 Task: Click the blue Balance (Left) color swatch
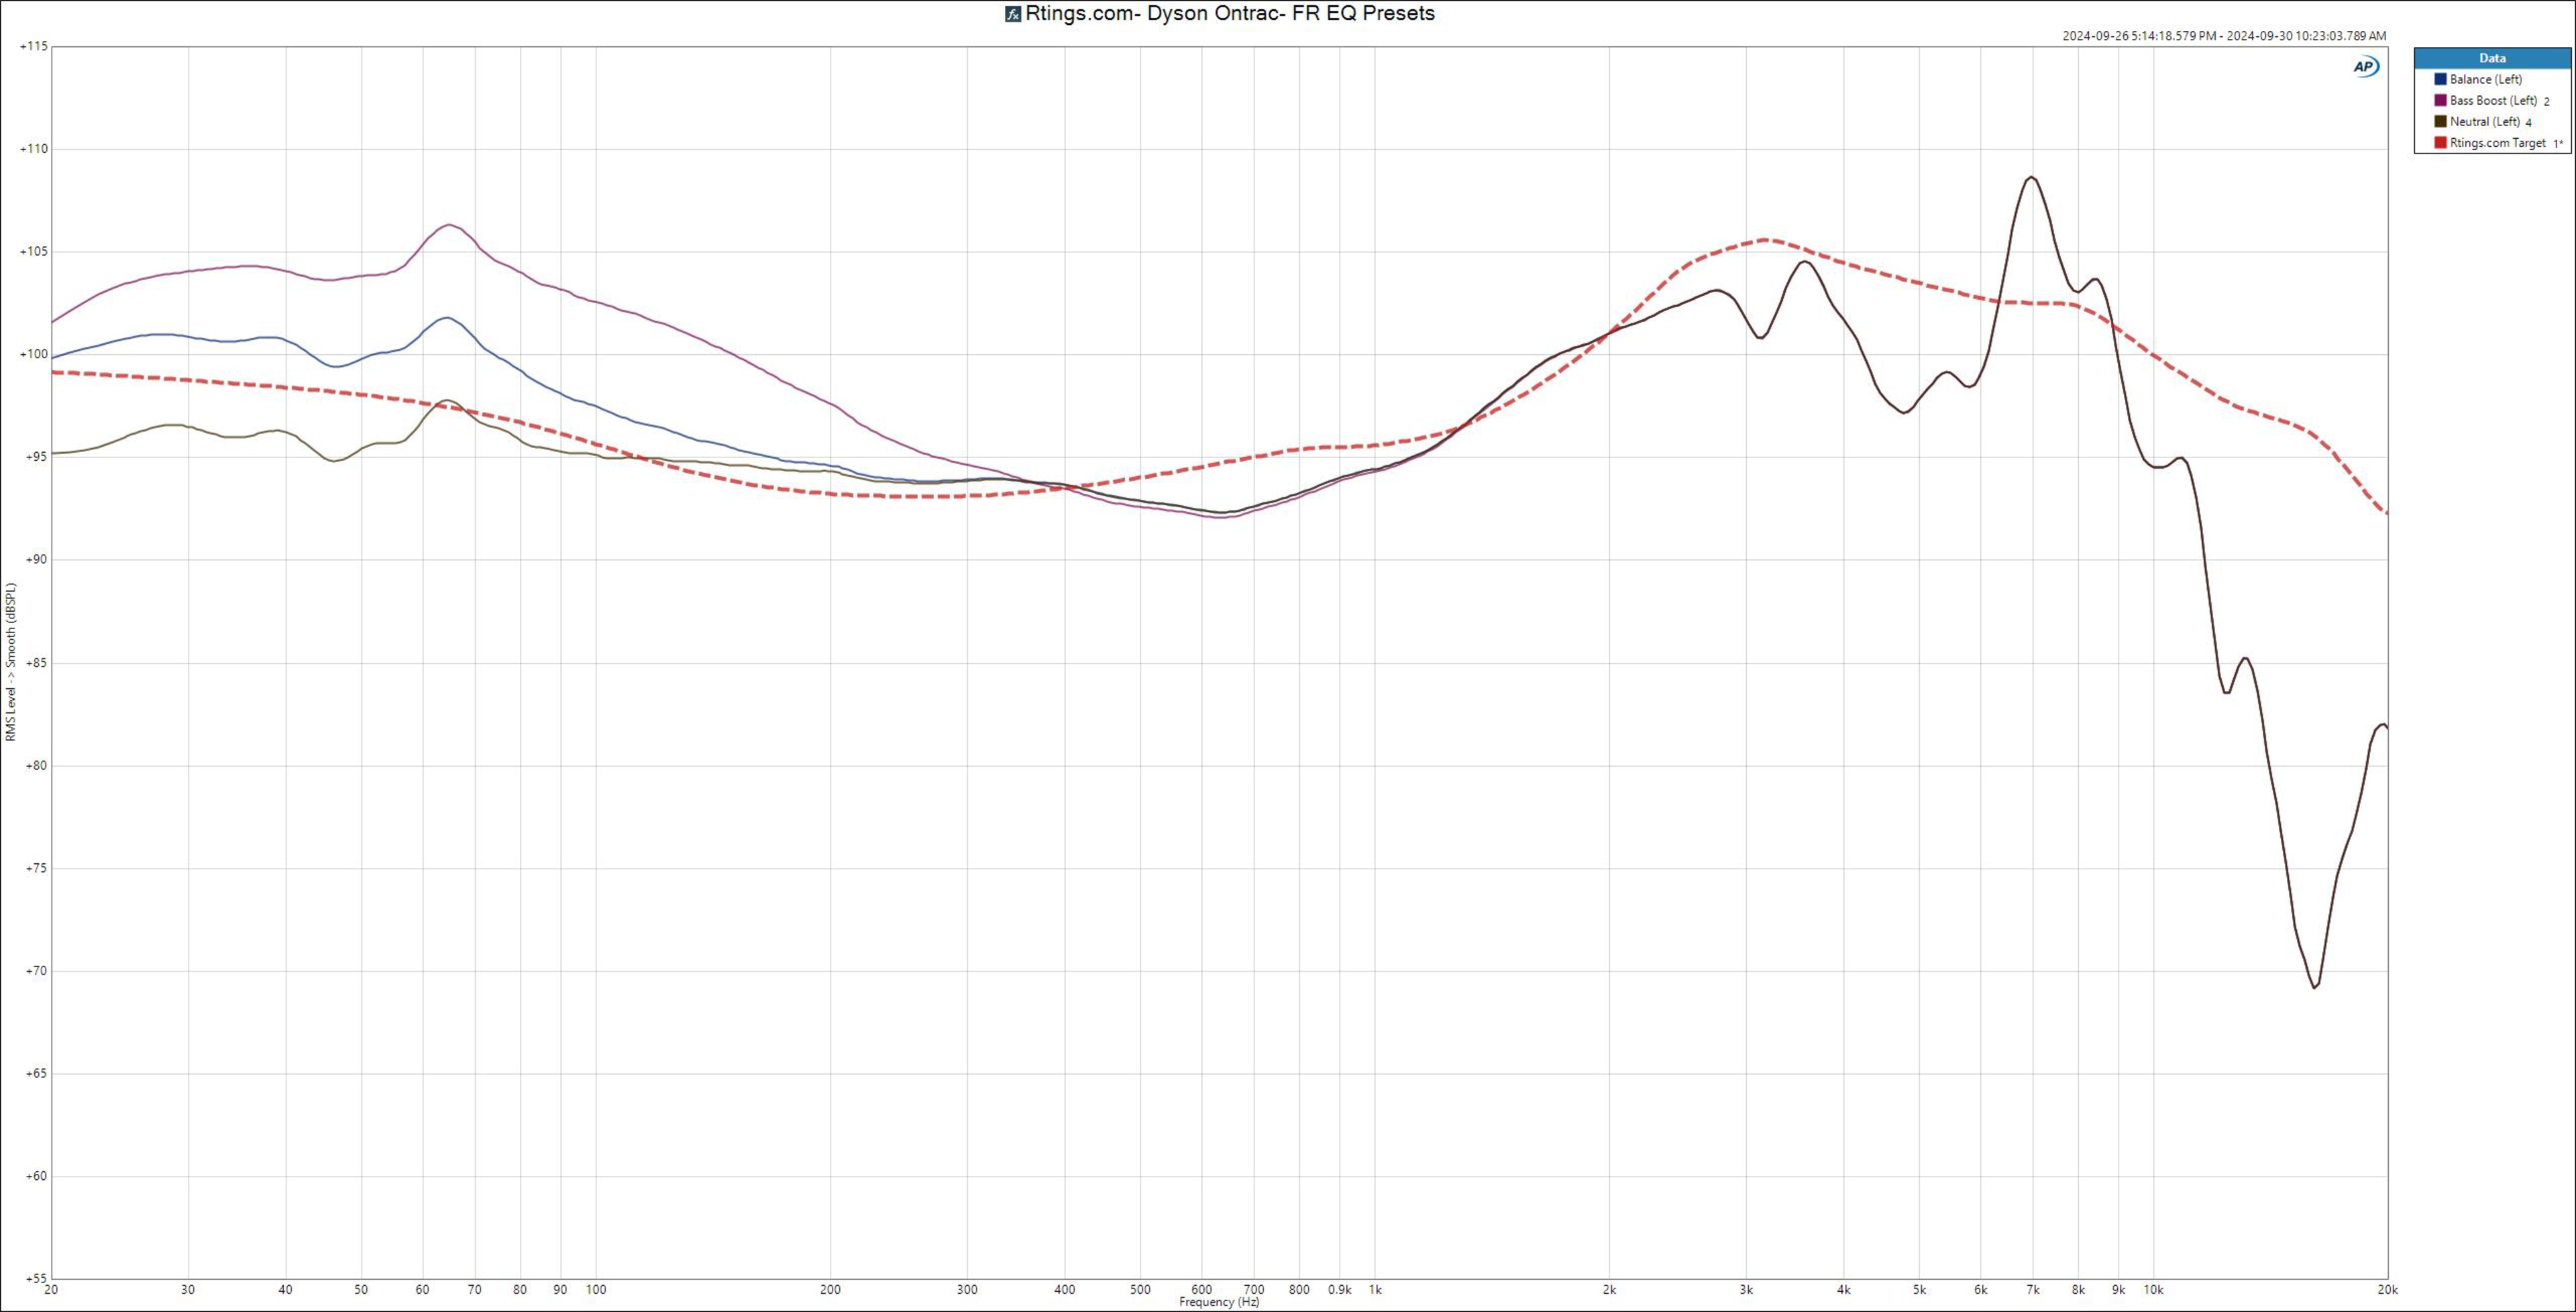[x=2440, y=79]
